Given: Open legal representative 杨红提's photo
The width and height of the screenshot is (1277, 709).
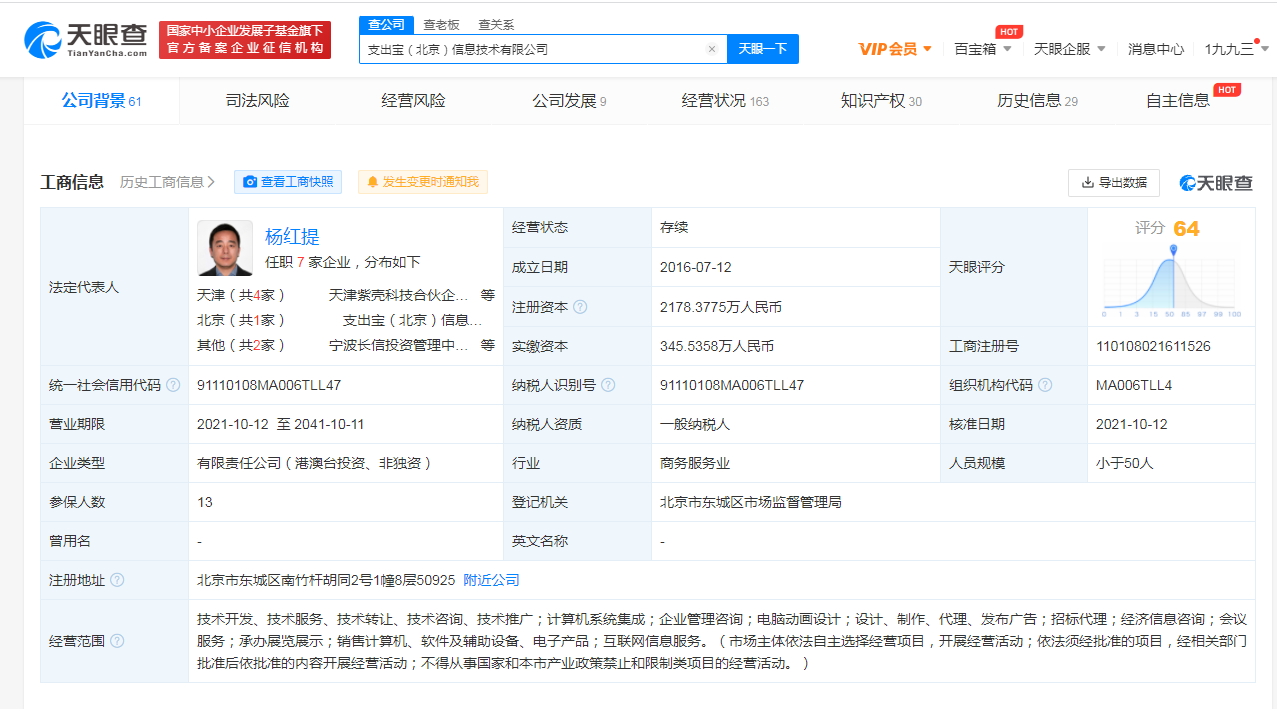Looking at the screenshot, I should (225, 248).
